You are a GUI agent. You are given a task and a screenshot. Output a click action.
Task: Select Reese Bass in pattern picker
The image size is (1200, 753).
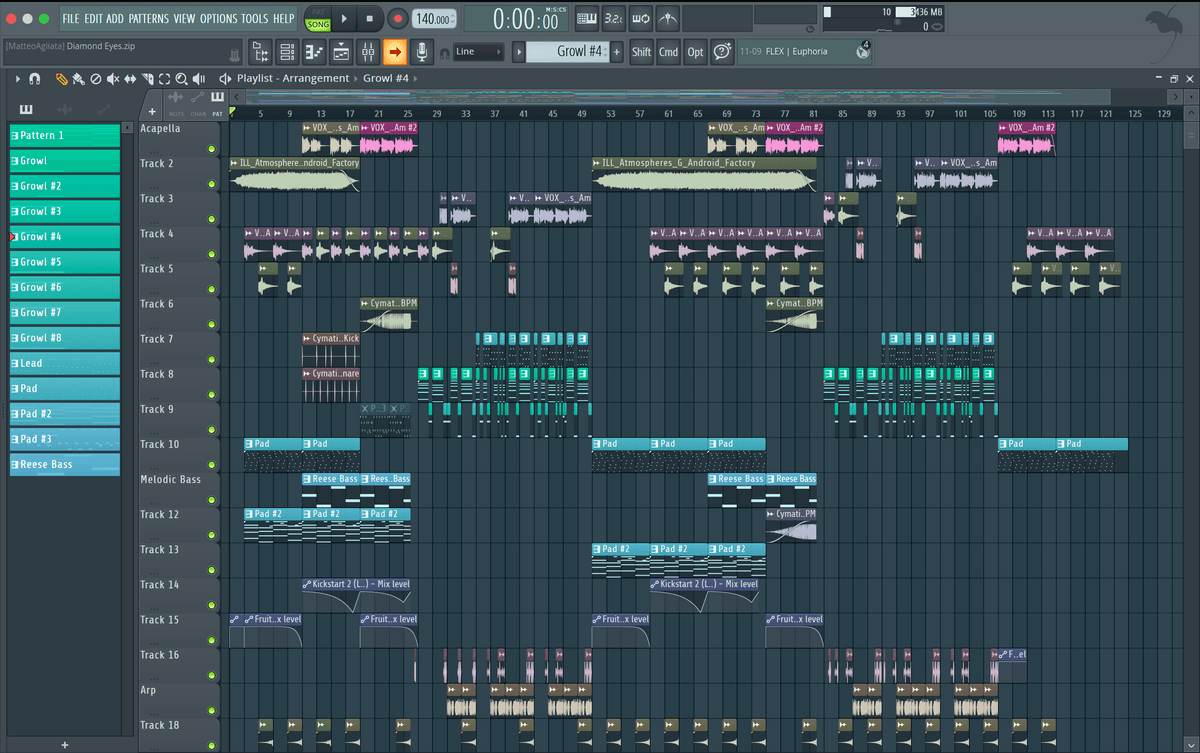pos(65,464)
